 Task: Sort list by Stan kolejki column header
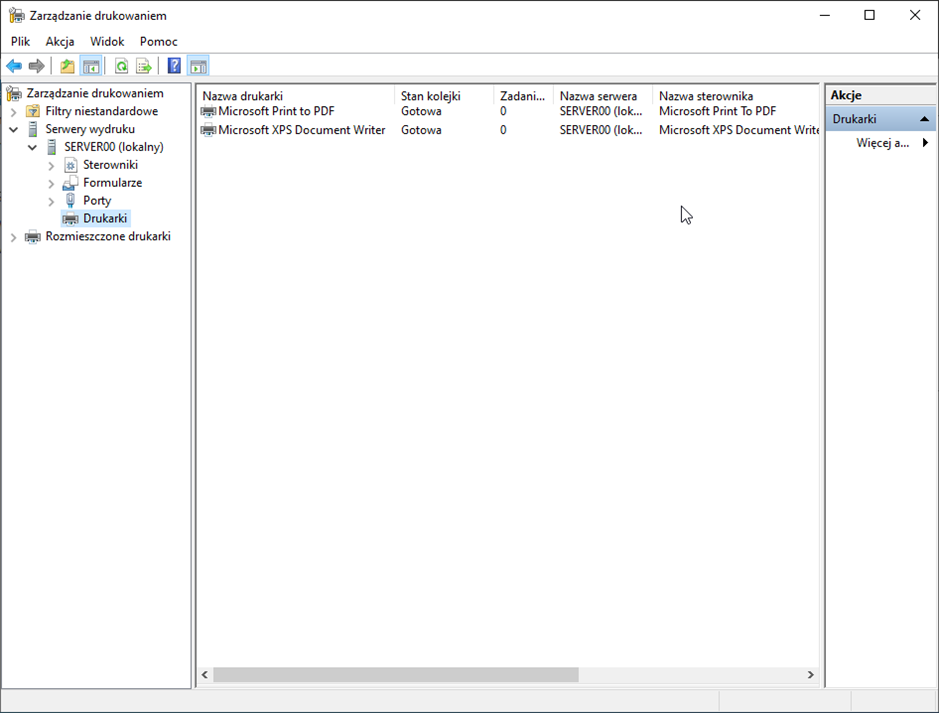coord(430,96)
